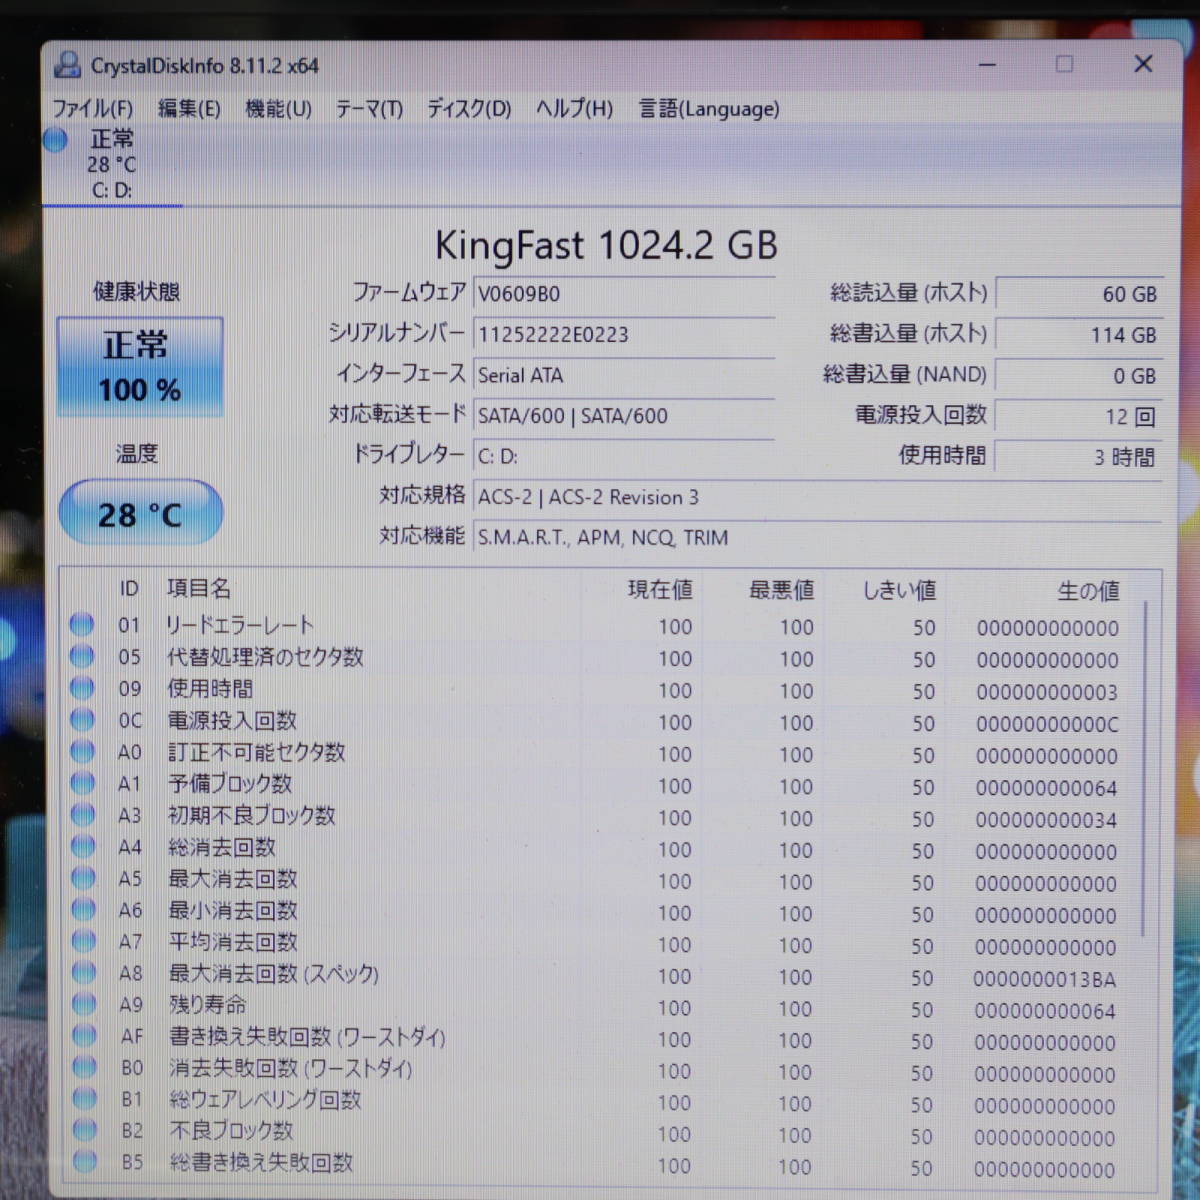Click the status orb for 09 使用時間

[82, 688]
